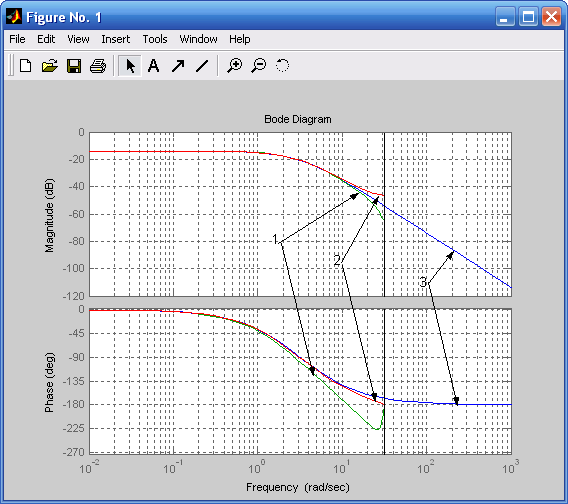568x504 pixels.
Task: Select the Magnitude (dB) axis label
Action: pyautogui.click(x=49, y=215)
